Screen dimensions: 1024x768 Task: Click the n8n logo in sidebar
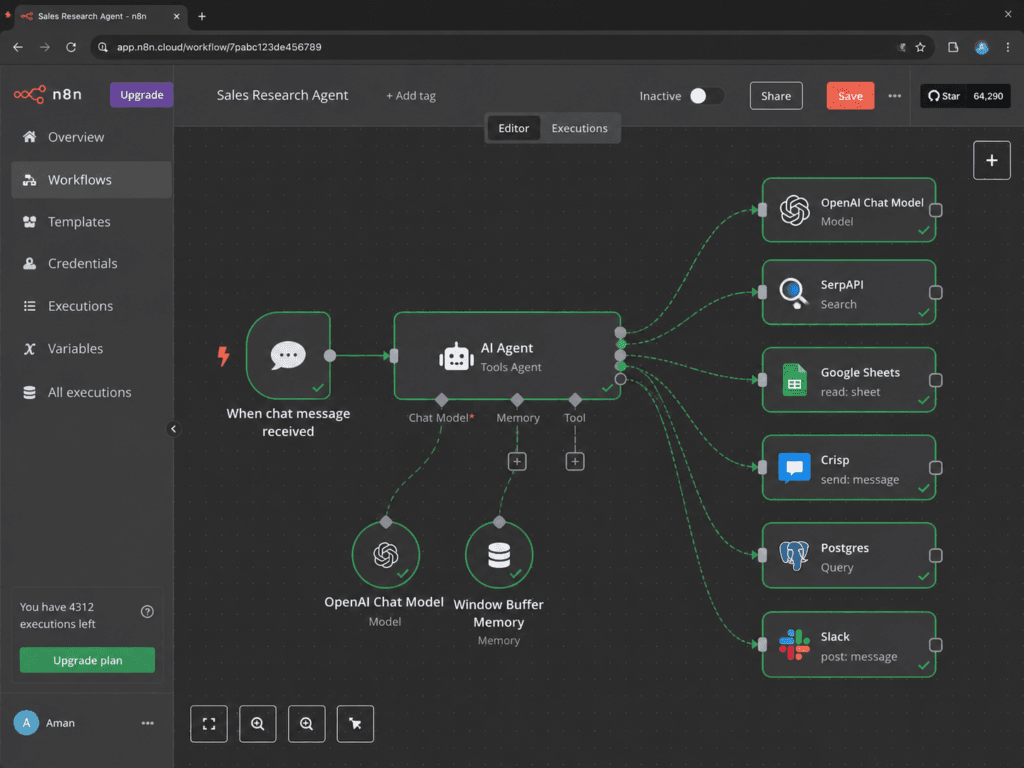[48, 94]
